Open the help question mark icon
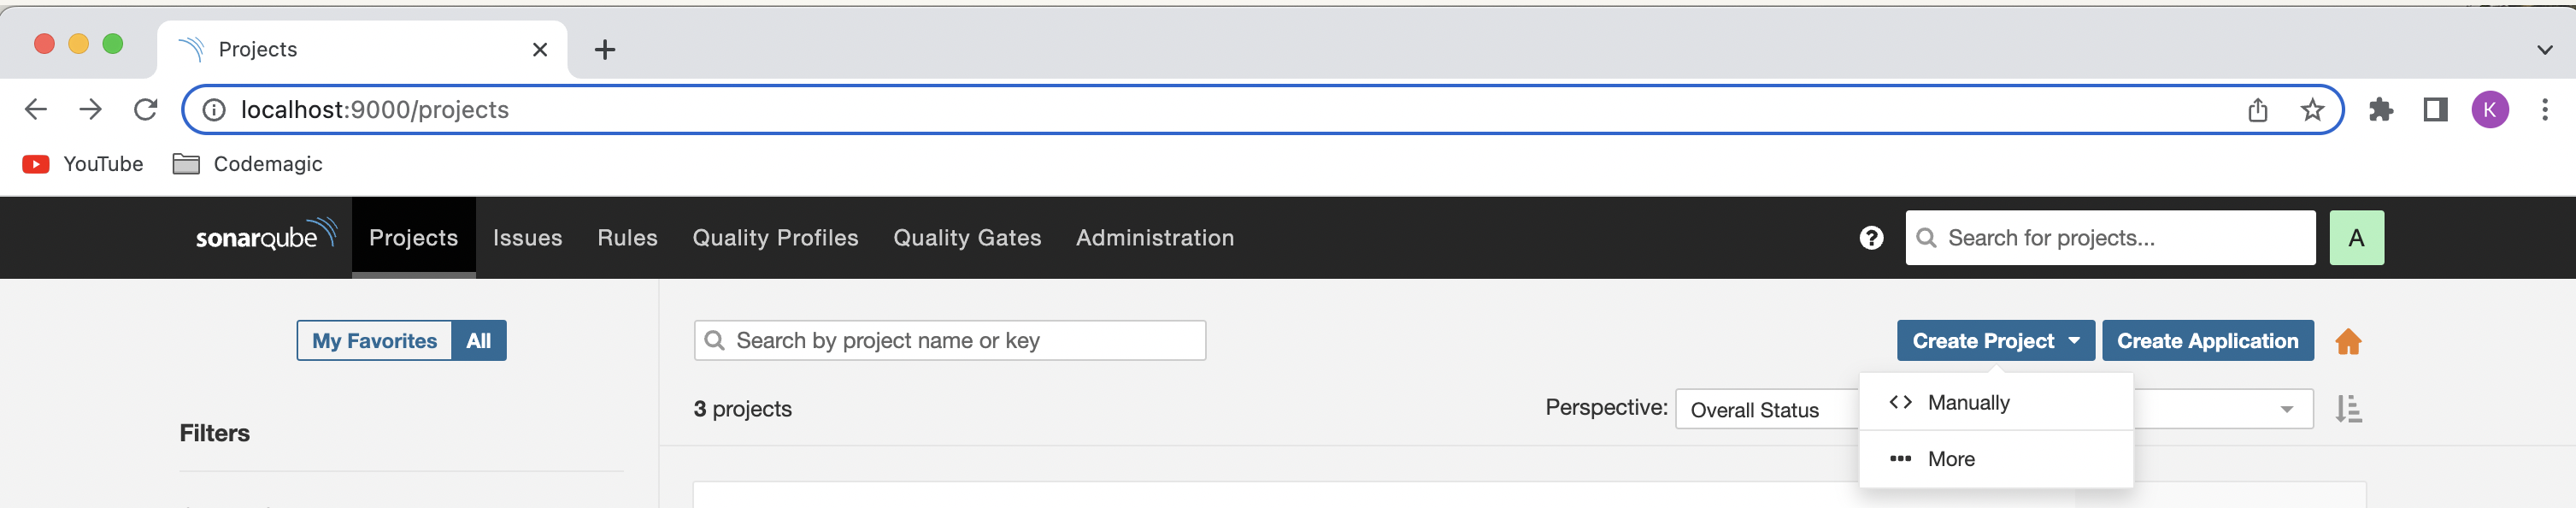The height and width of the screenshot is (508, 2576). pos(1871,238)
